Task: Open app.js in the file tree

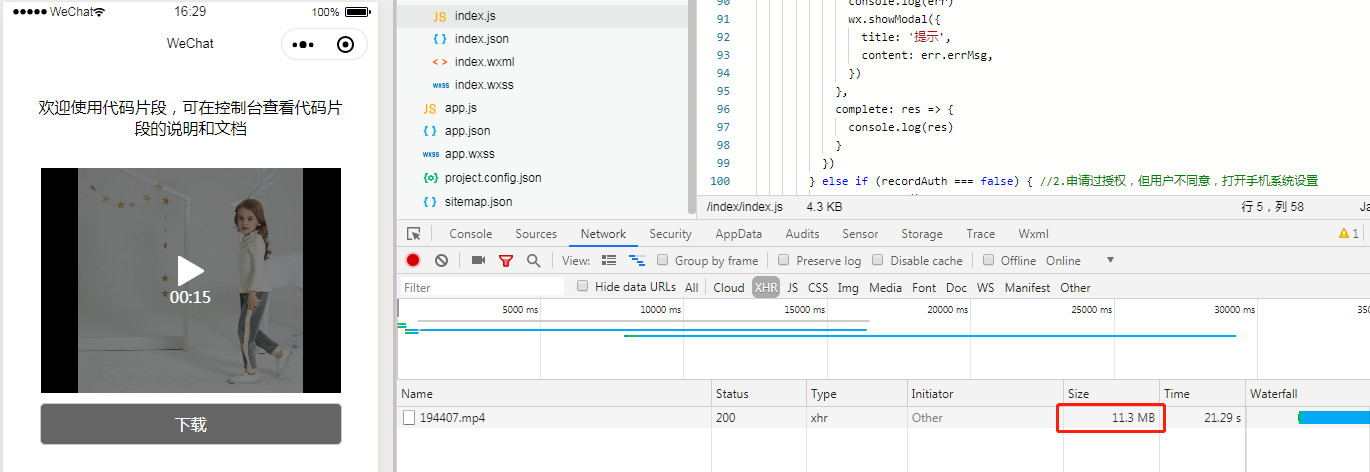Action: point(460,108)
